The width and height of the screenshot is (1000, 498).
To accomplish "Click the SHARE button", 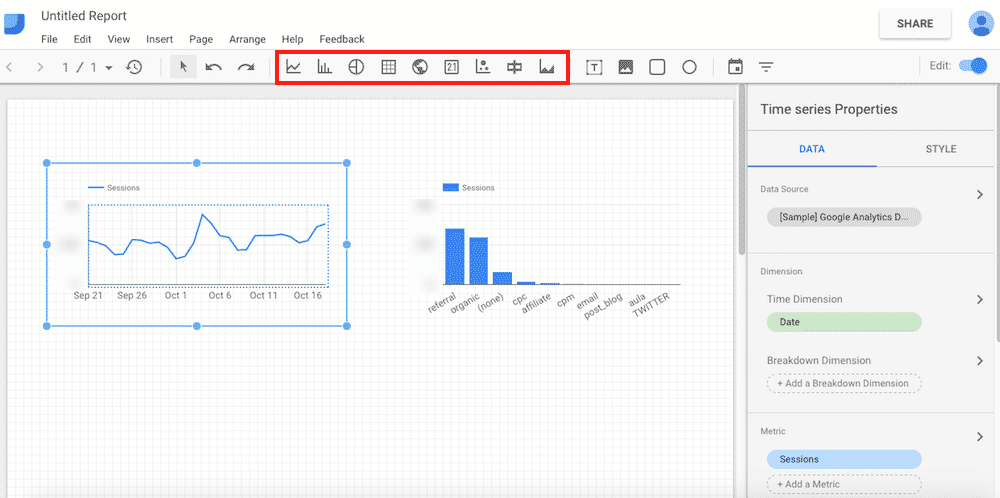I will tap(915, 24).
